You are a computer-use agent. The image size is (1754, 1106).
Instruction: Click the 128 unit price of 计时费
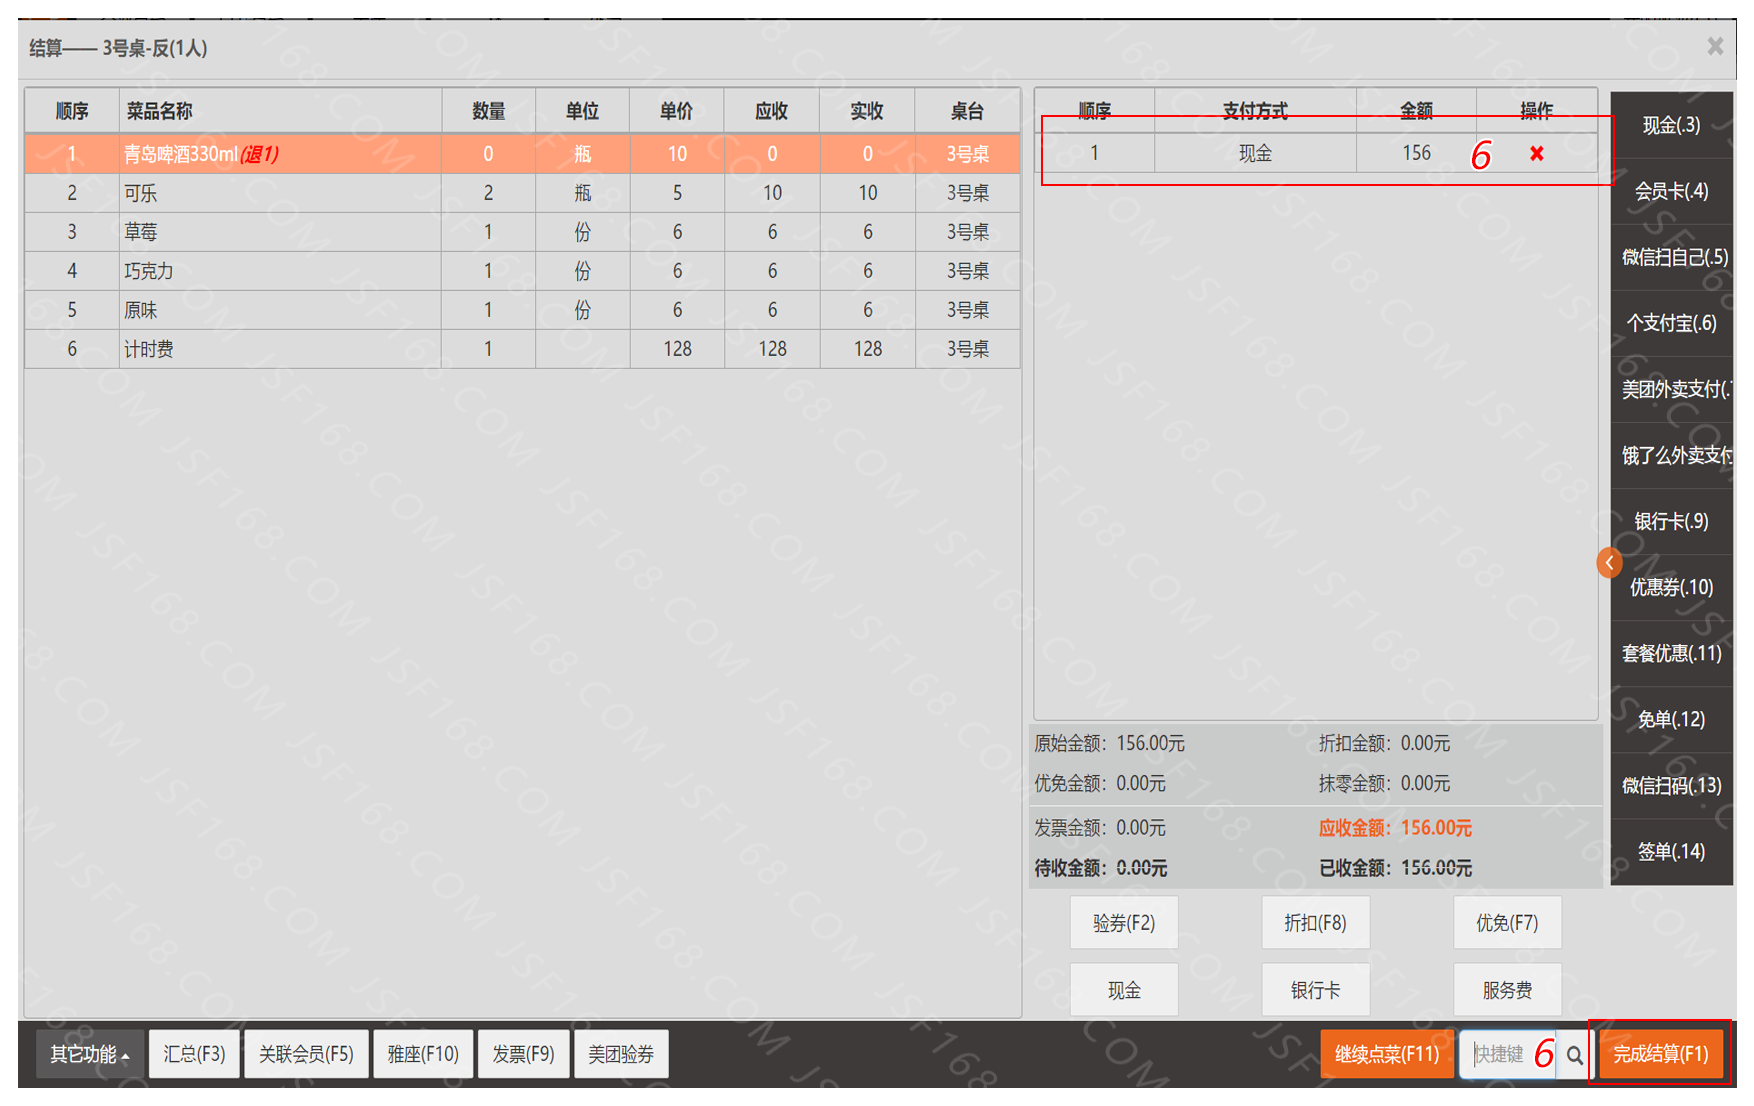[x=677, y=349]
